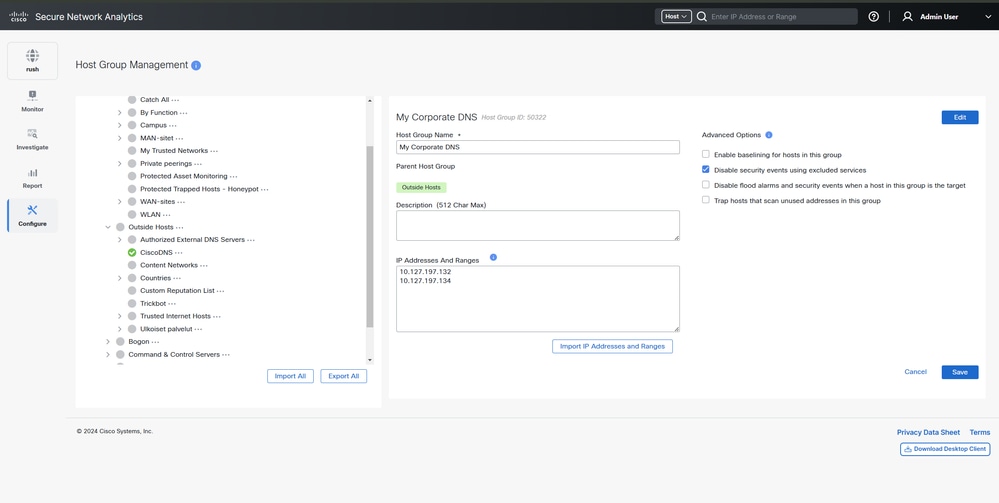This screenshot has width=999, height=503.
Task: Click the green check icon for CiscoDNS
Action: 132,252
